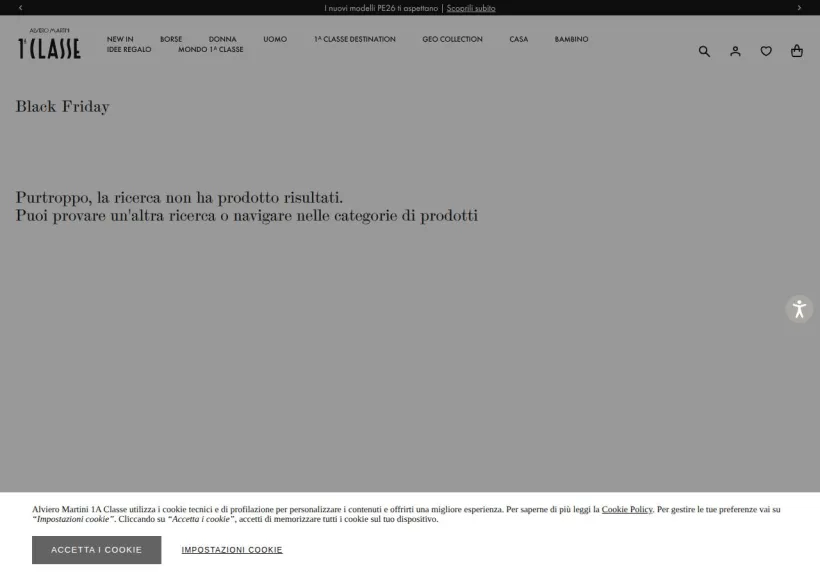Open the DONNA menu
Screen dimensions: 820x577
[222, 39]
